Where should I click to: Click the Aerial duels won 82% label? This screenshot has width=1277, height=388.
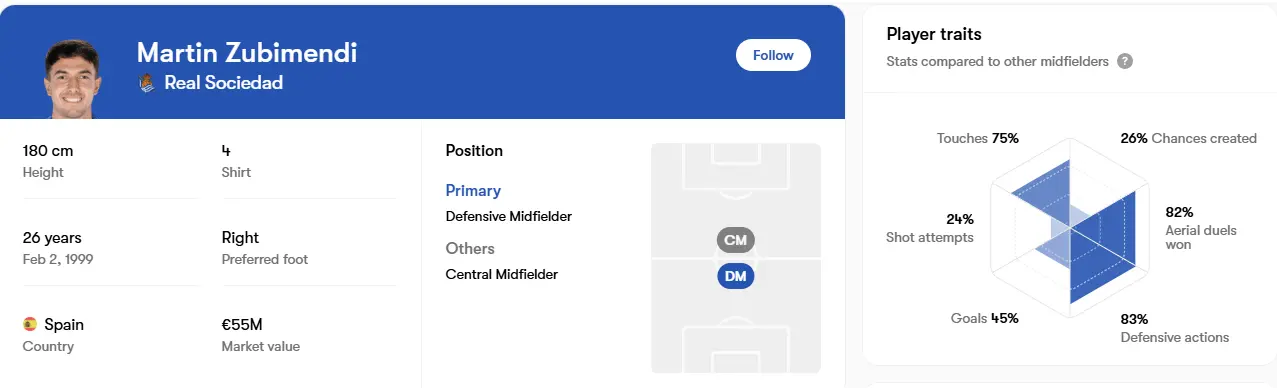coord(1201,229)
